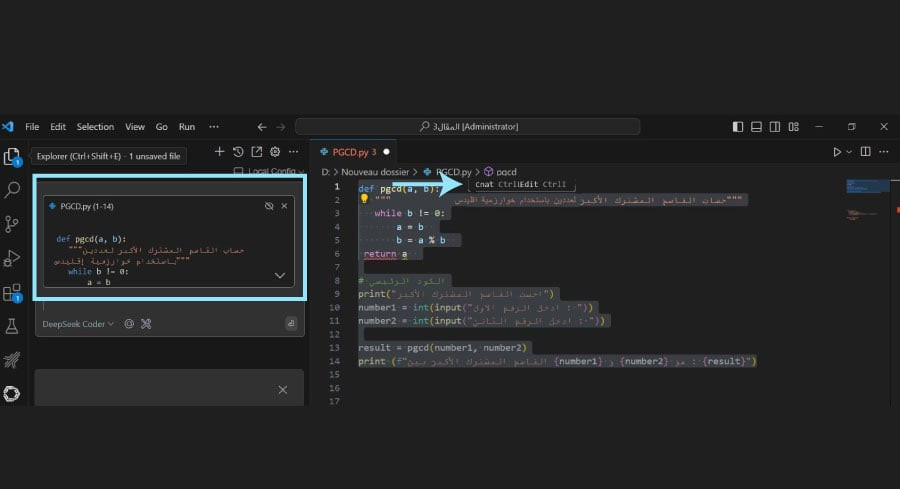Click the VS Code logo icon
This screenshot has width=900, height=489.
(x=8, y=127)
